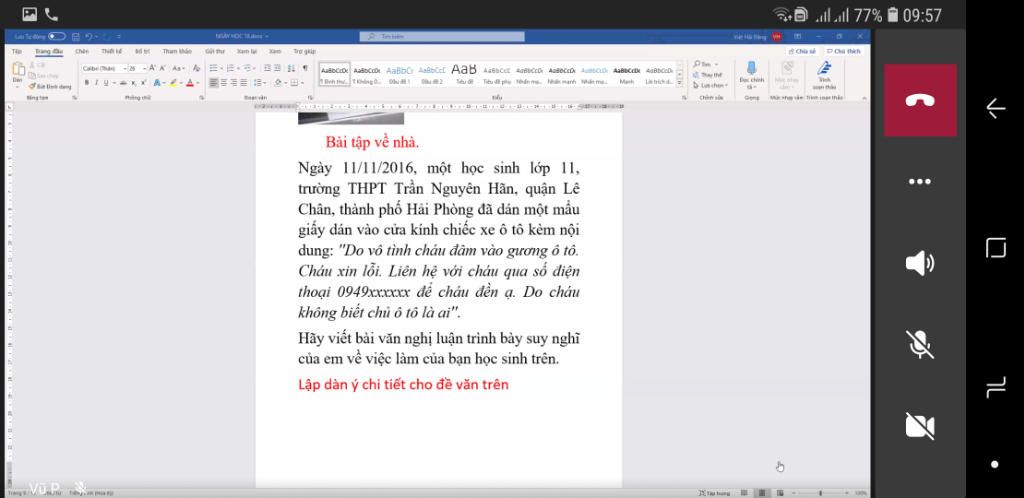Toggle Superscript formatting
This screenshot has height=498, width=1024.
tap(143, 83)
